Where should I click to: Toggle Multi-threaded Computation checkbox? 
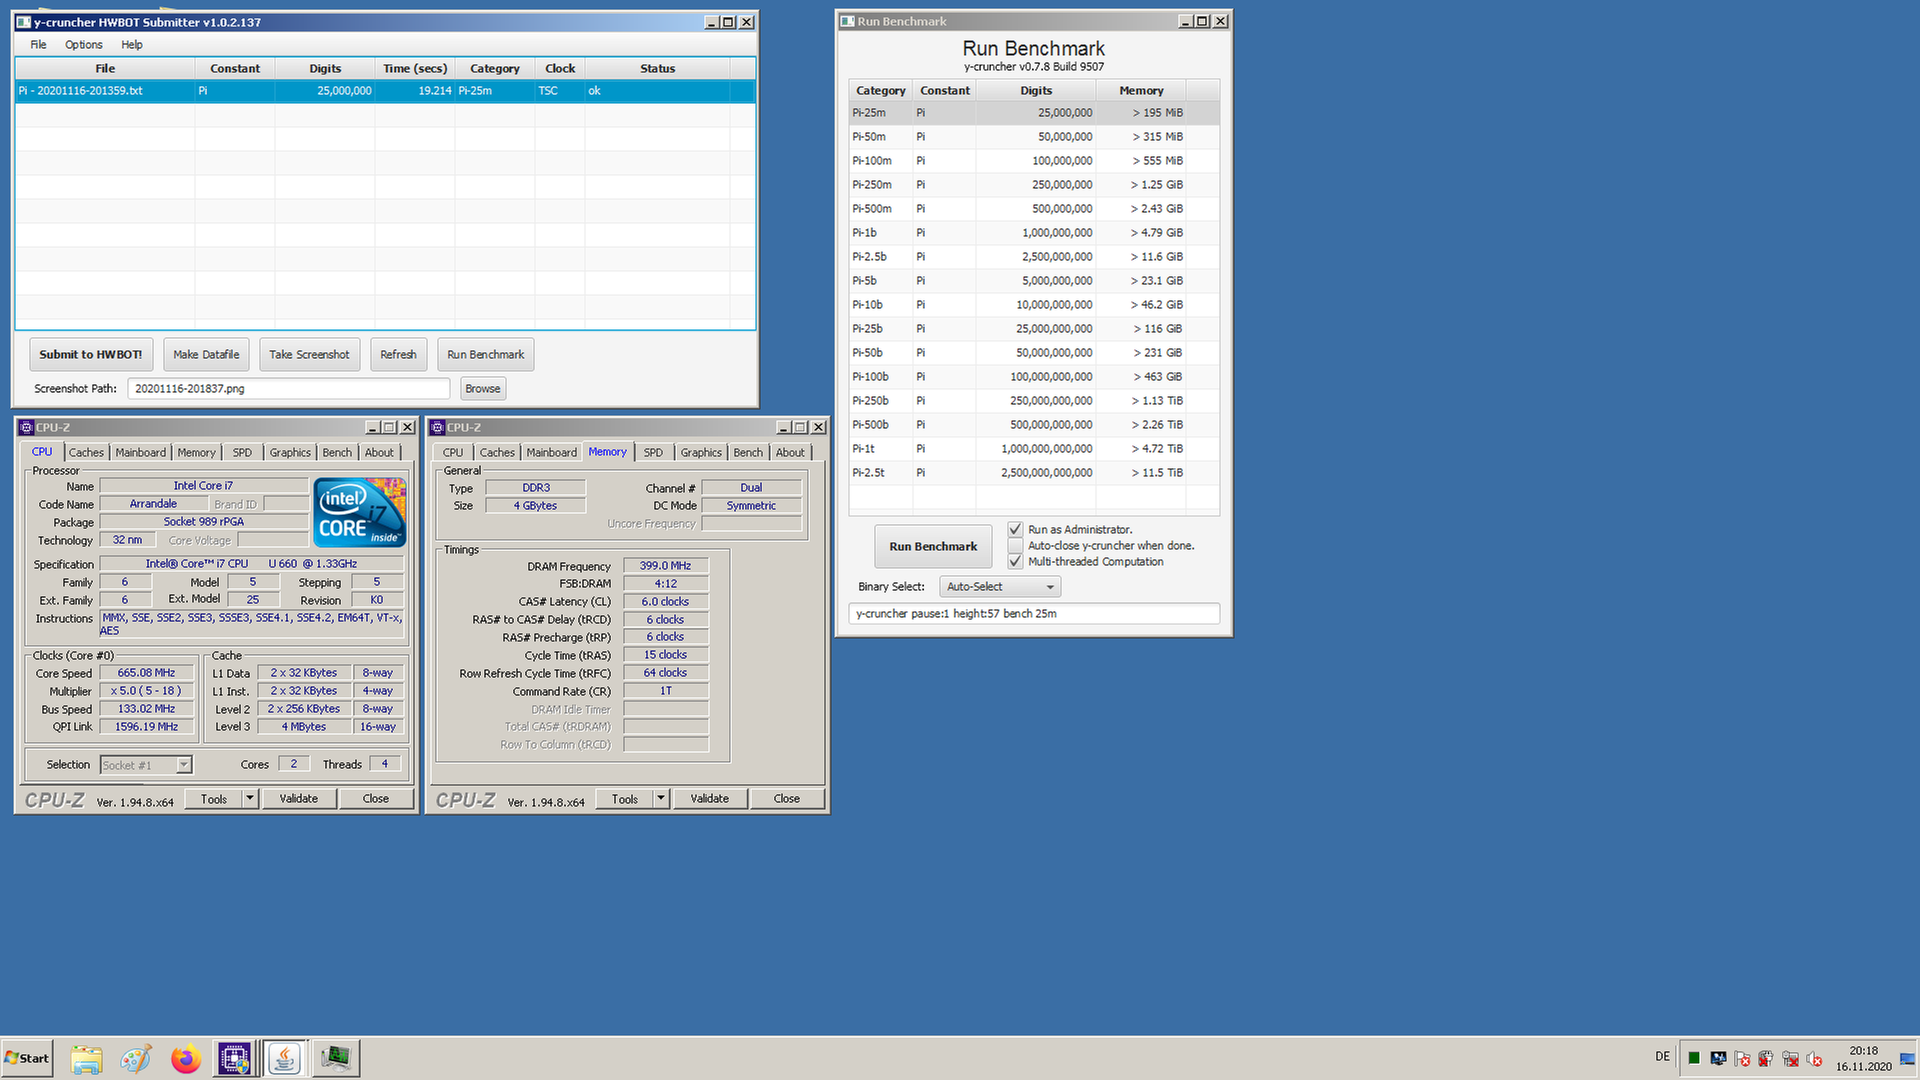point(1015,561)
